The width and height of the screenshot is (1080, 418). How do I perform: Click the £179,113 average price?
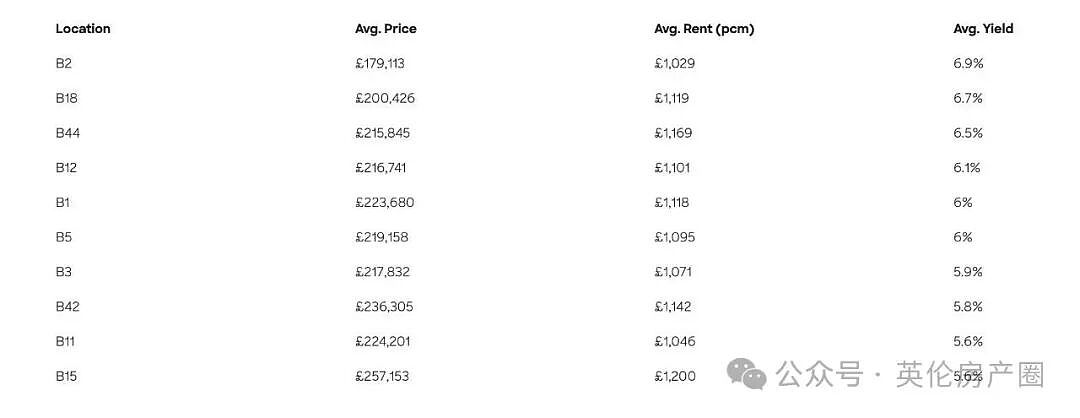click(x=380, y=63)
